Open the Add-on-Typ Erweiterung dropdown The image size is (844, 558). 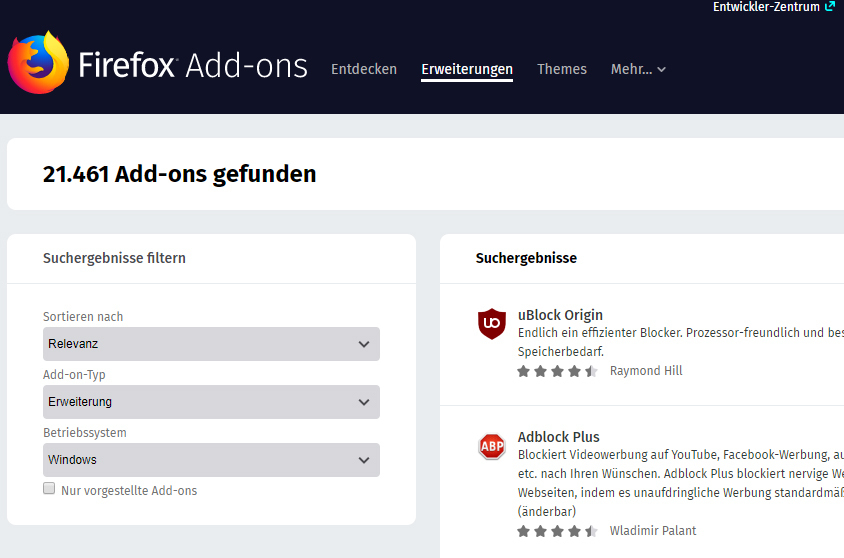pyautogui.click(x=211, y=402)
